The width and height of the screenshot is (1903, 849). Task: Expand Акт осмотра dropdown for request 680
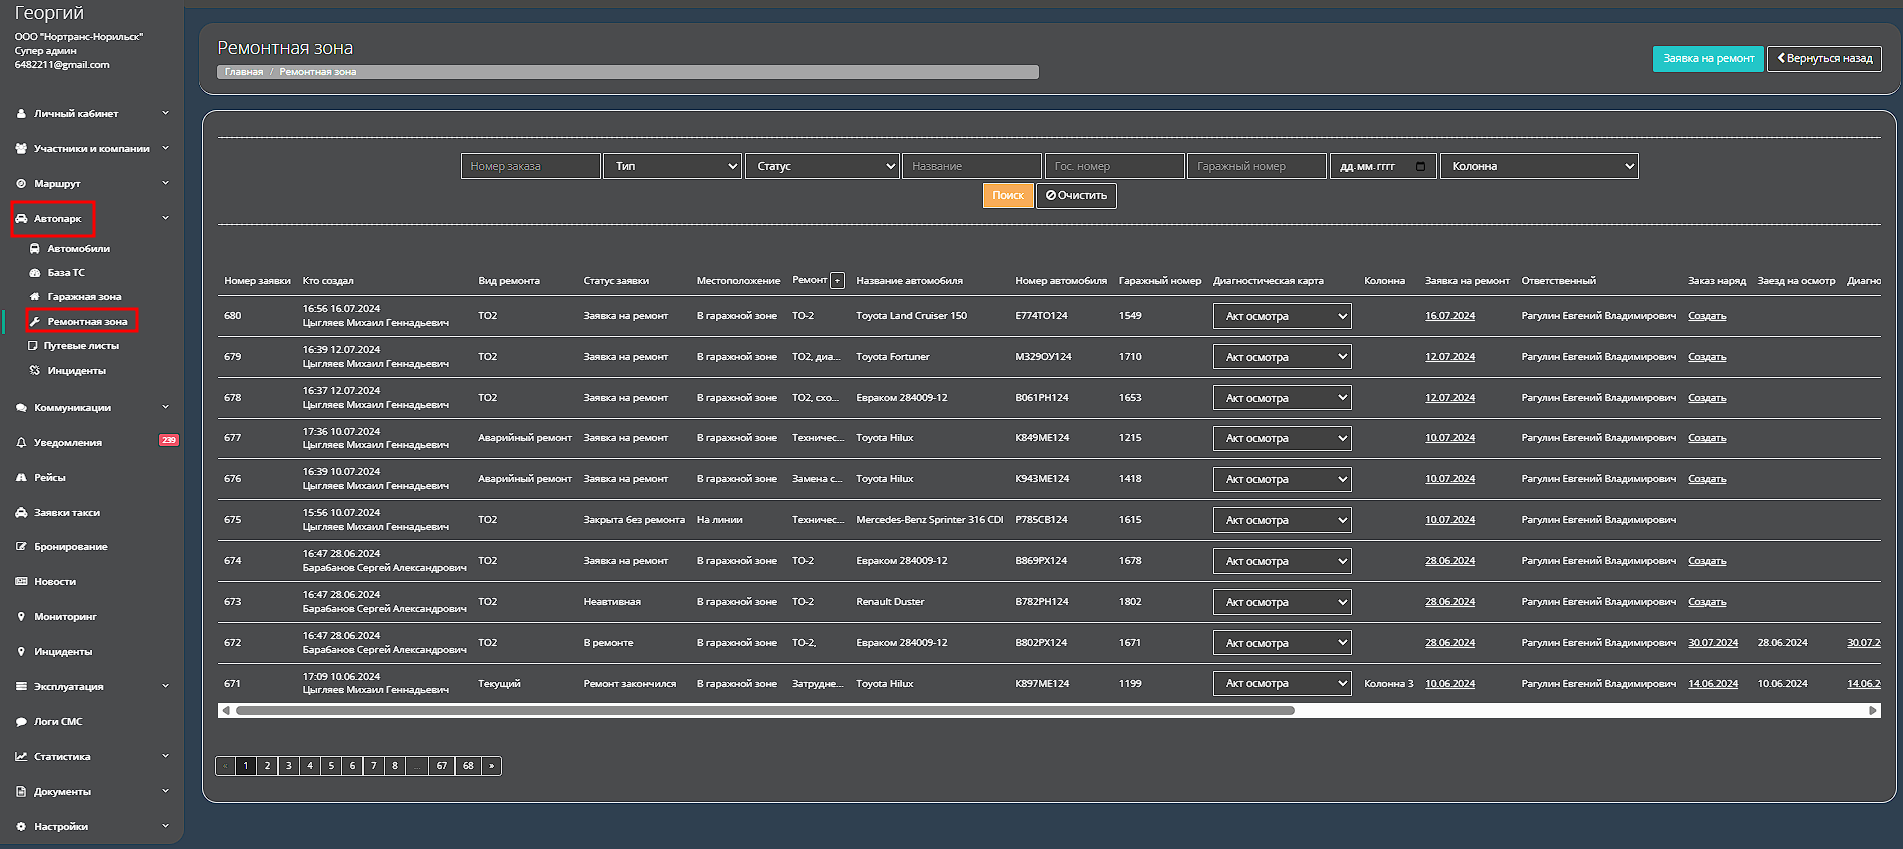[1281, 317]
